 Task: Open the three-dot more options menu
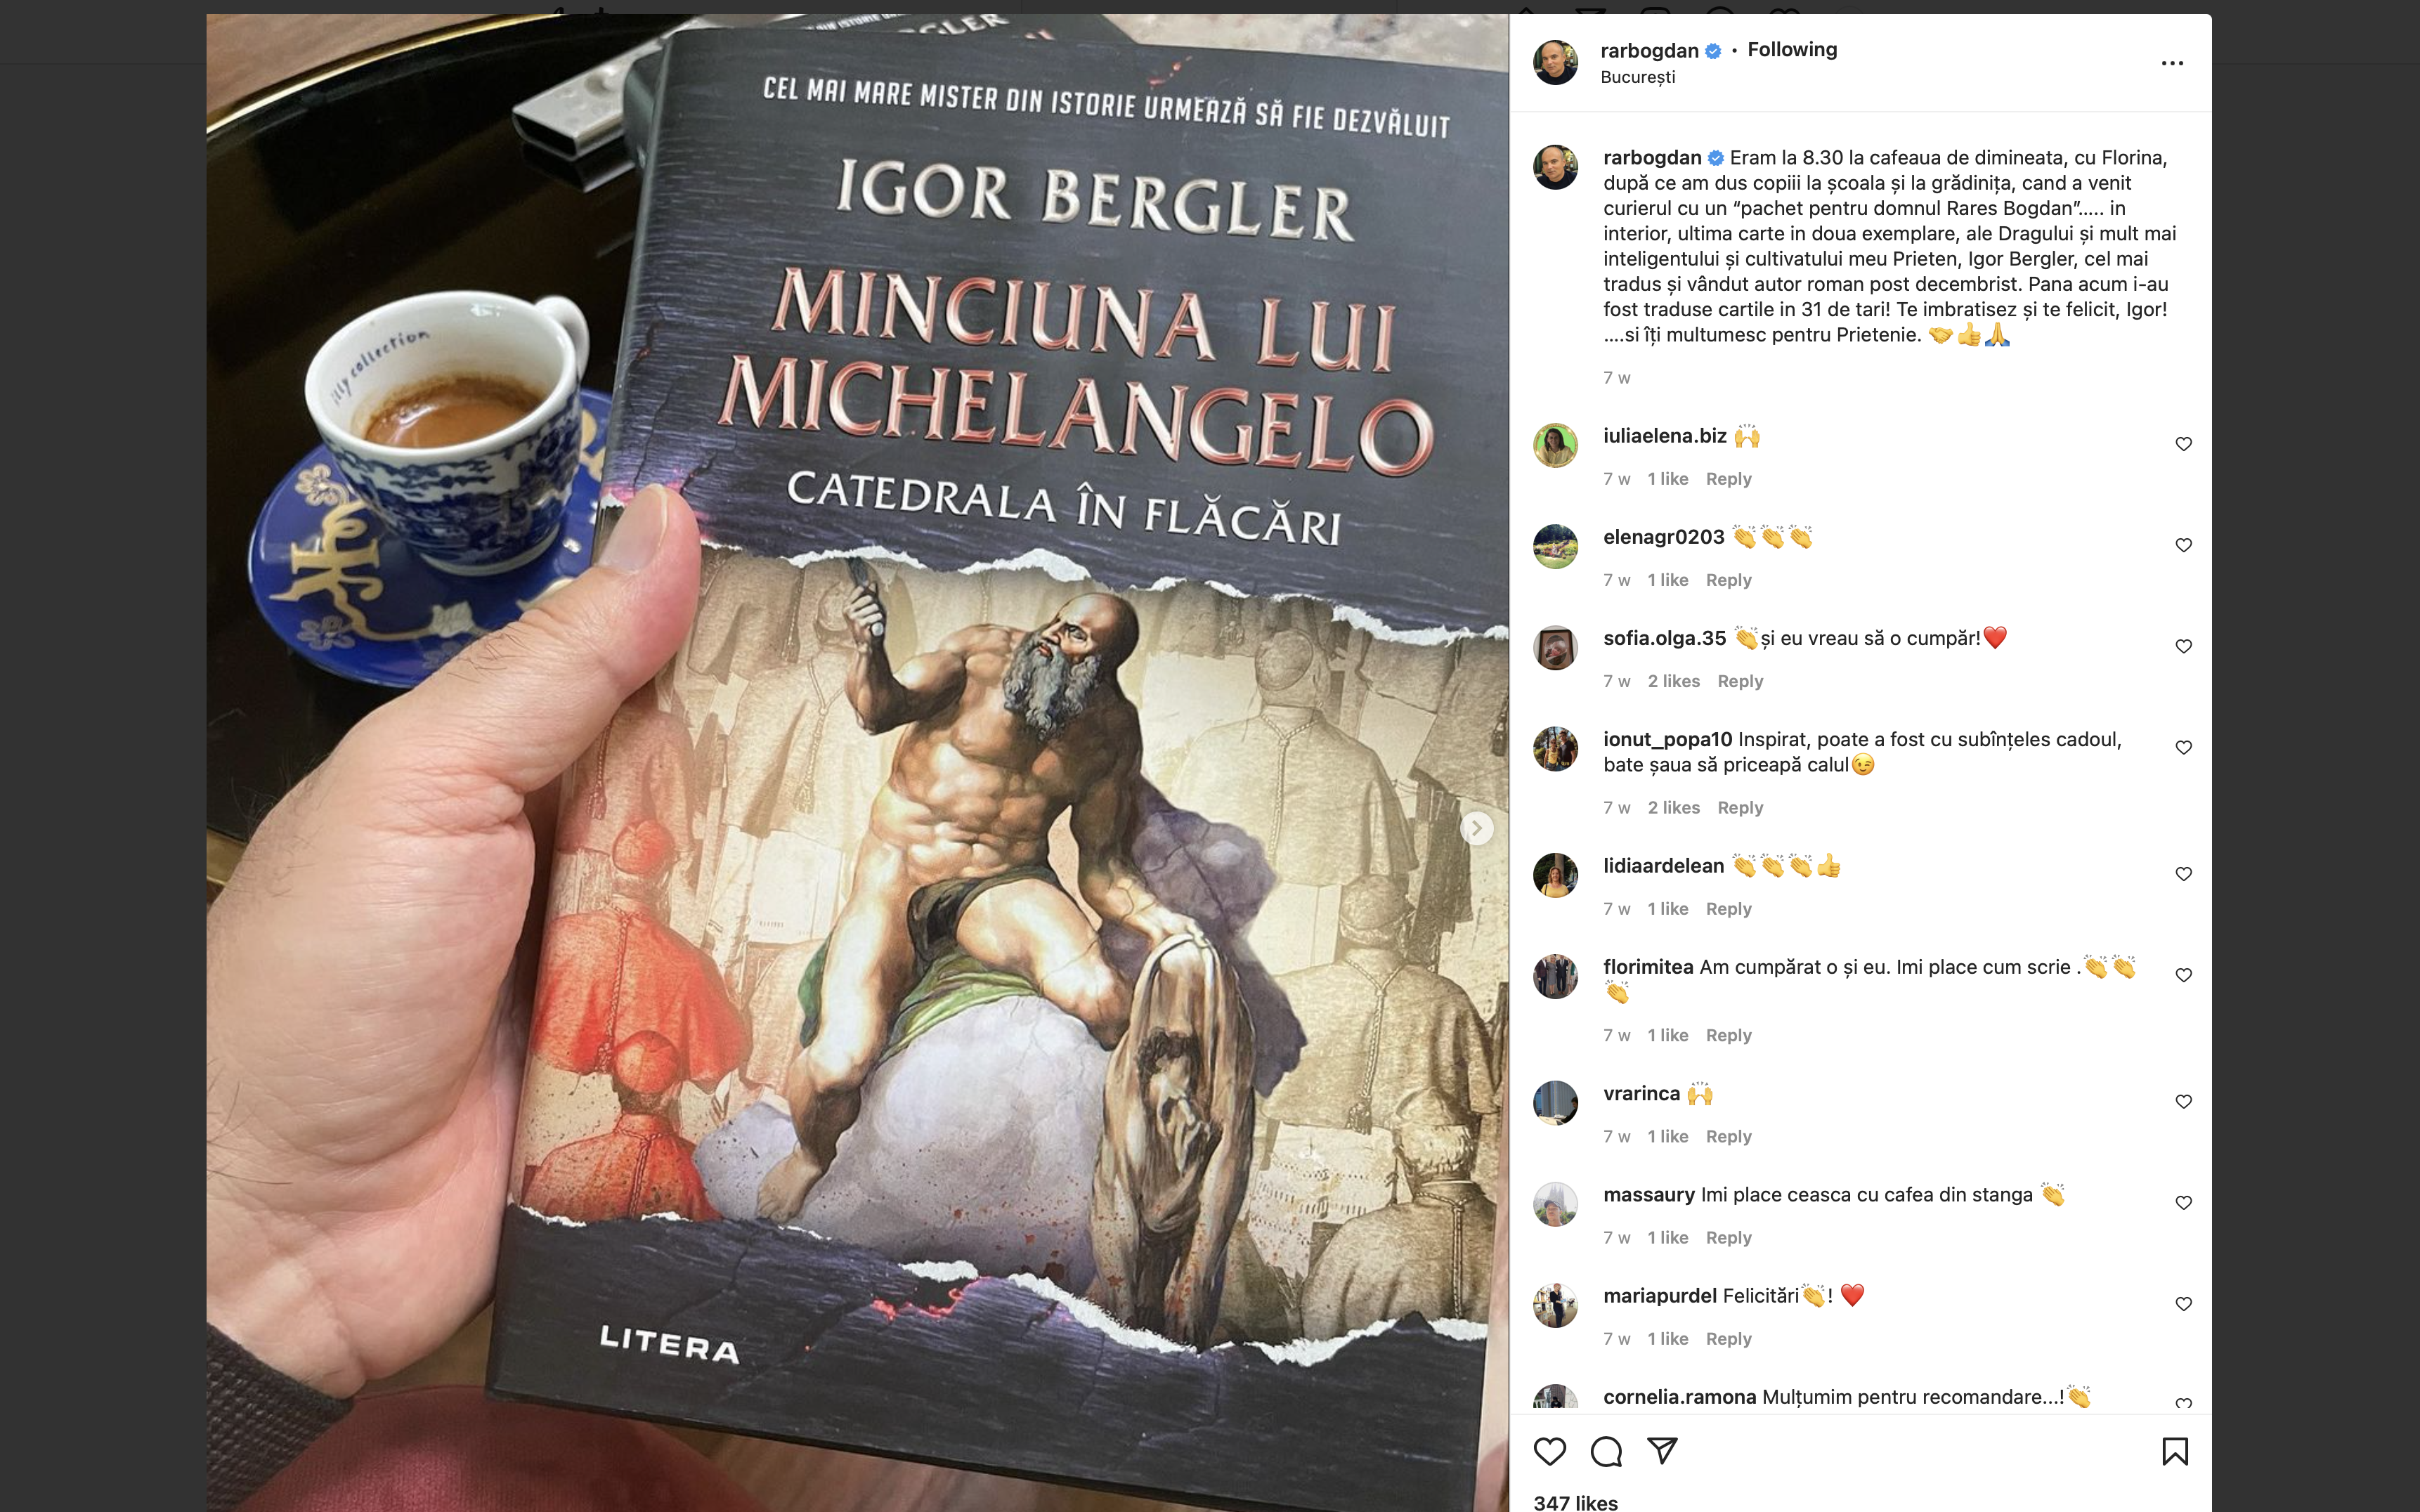[2172, 63]
